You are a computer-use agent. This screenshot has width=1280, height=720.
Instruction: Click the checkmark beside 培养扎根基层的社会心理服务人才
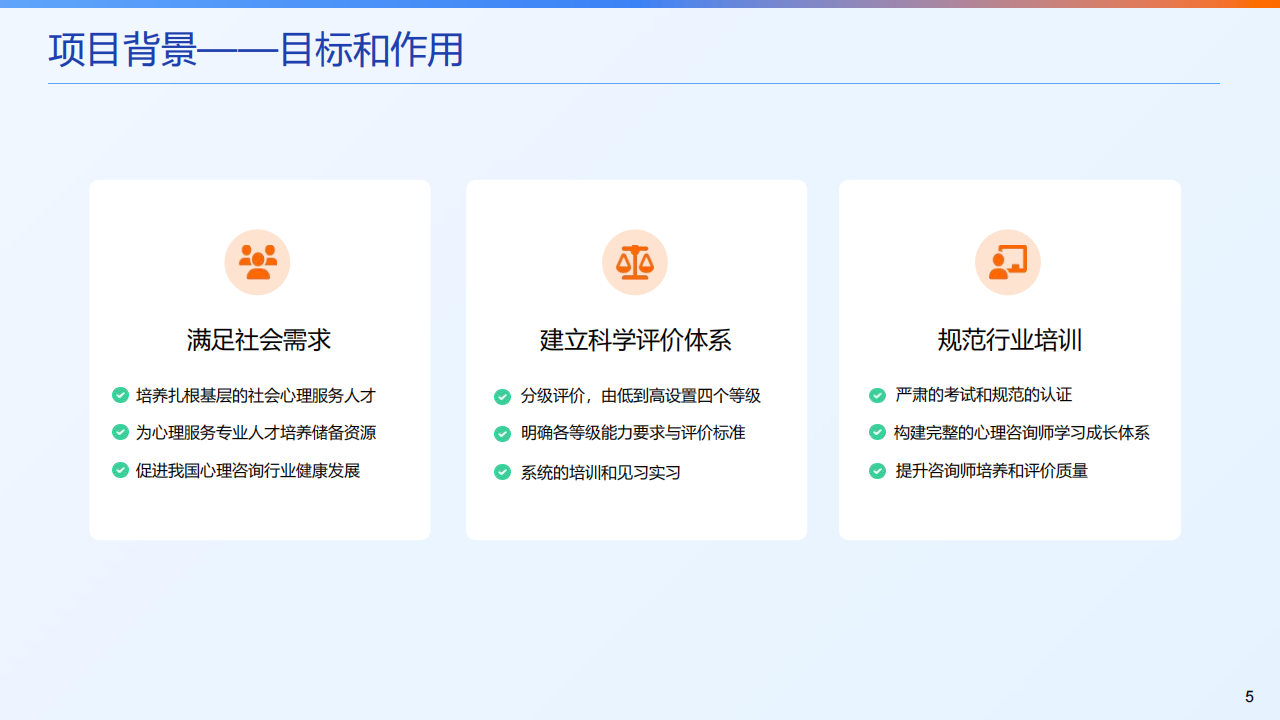120,396
